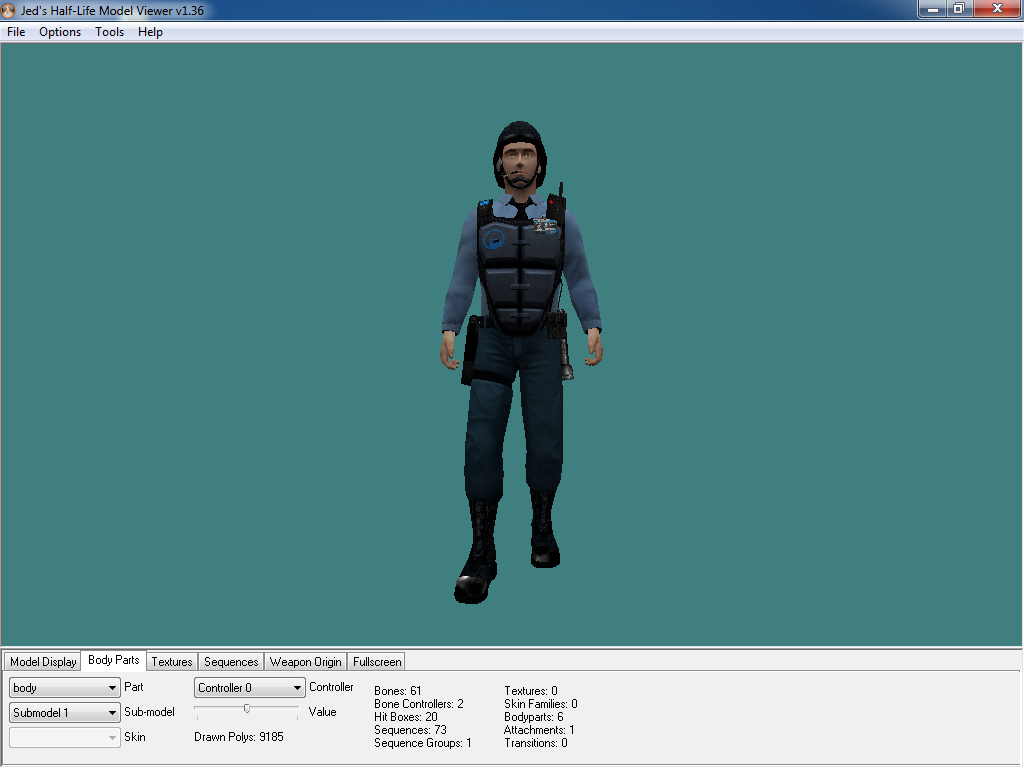The height and width of the screenshot is (768, 1024).
Task: Click the 'Textures: 0' text
Action: coord(531,691)
